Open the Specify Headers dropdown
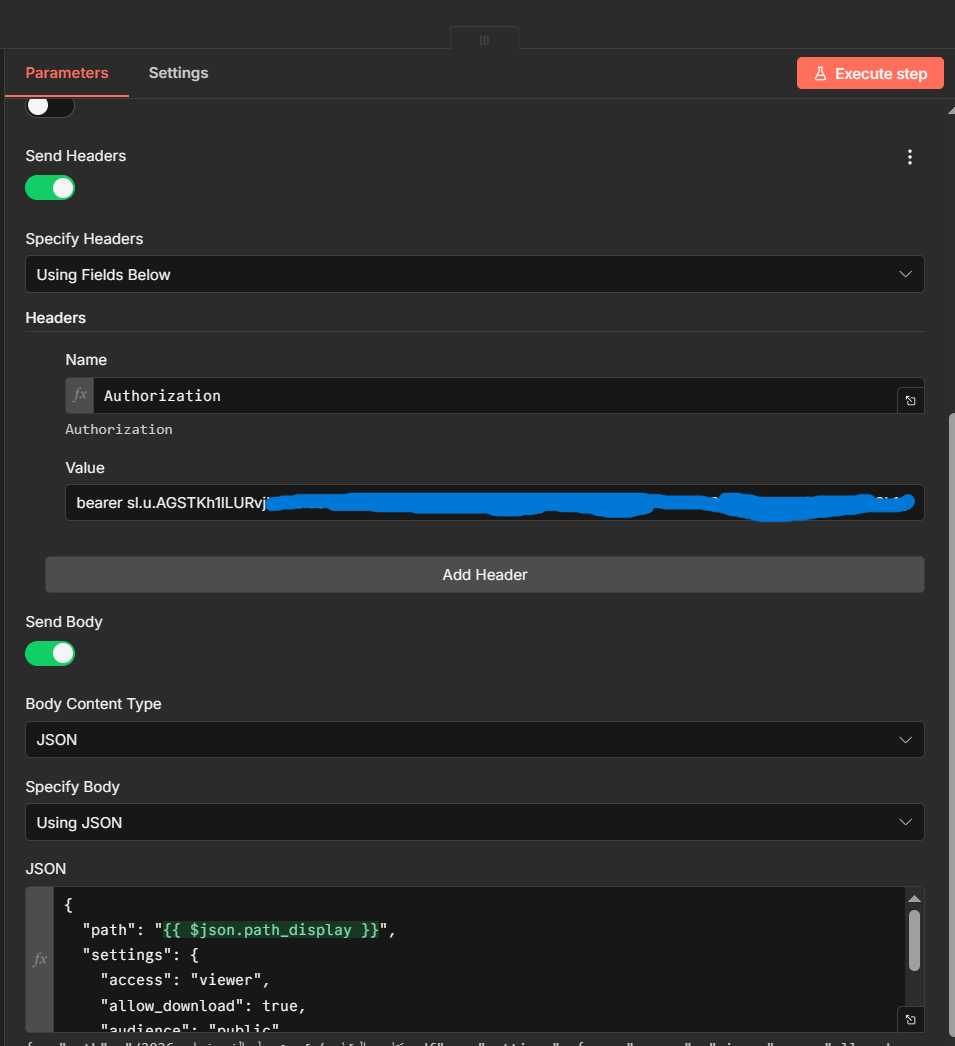The image size is (955, 1046). 474,274
